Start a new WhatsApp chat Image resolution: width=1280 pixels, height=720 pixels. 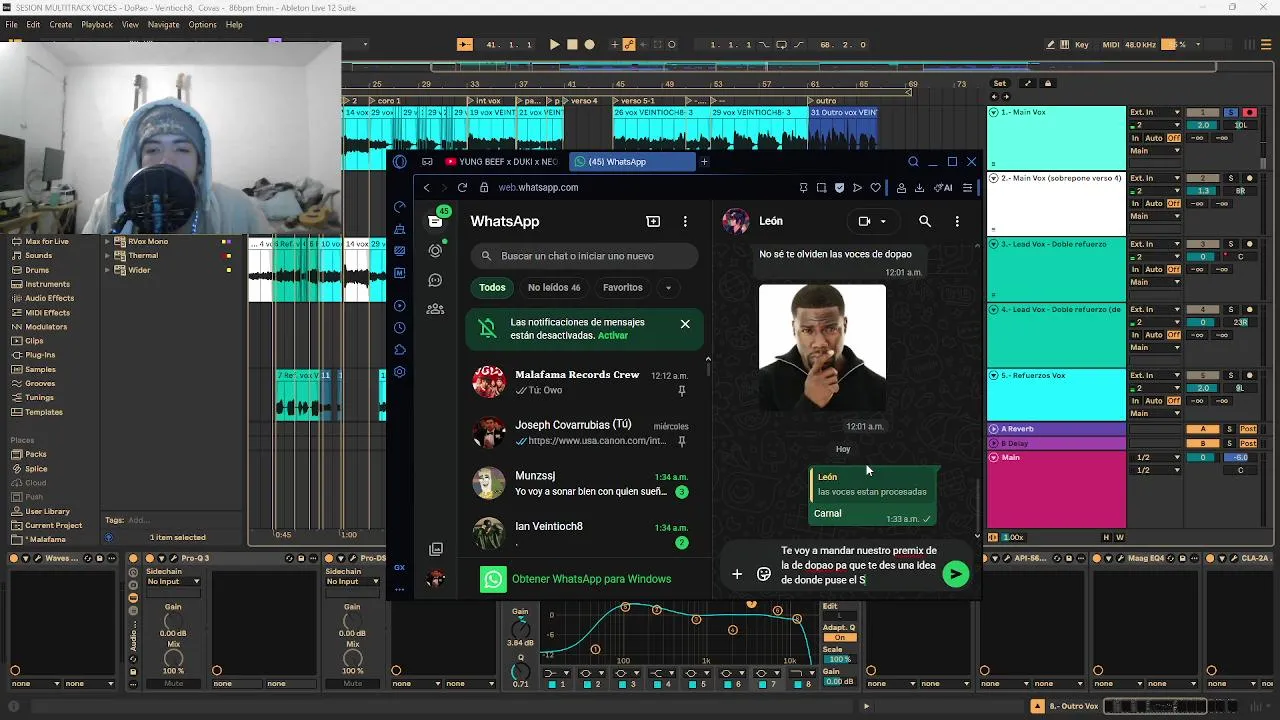pos(653,221)
